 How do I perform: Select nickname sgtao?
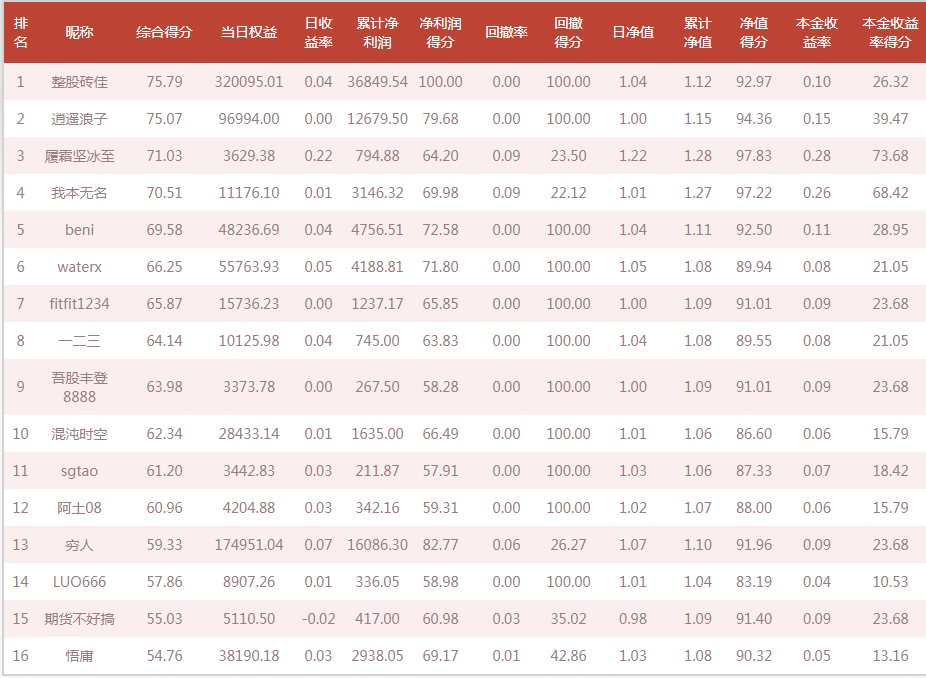79,471
